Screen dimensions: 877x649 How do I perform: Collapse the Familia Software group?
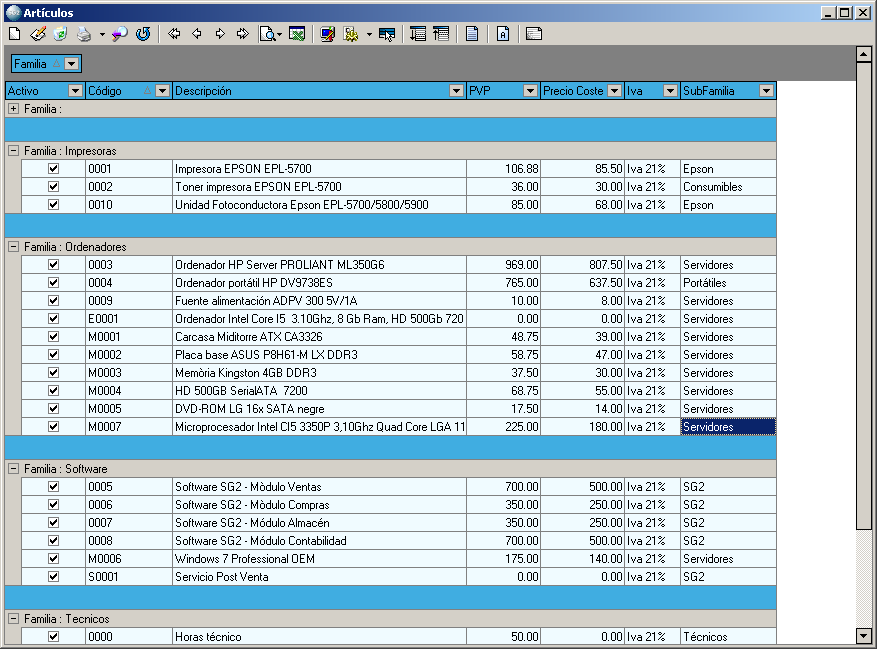13,469
